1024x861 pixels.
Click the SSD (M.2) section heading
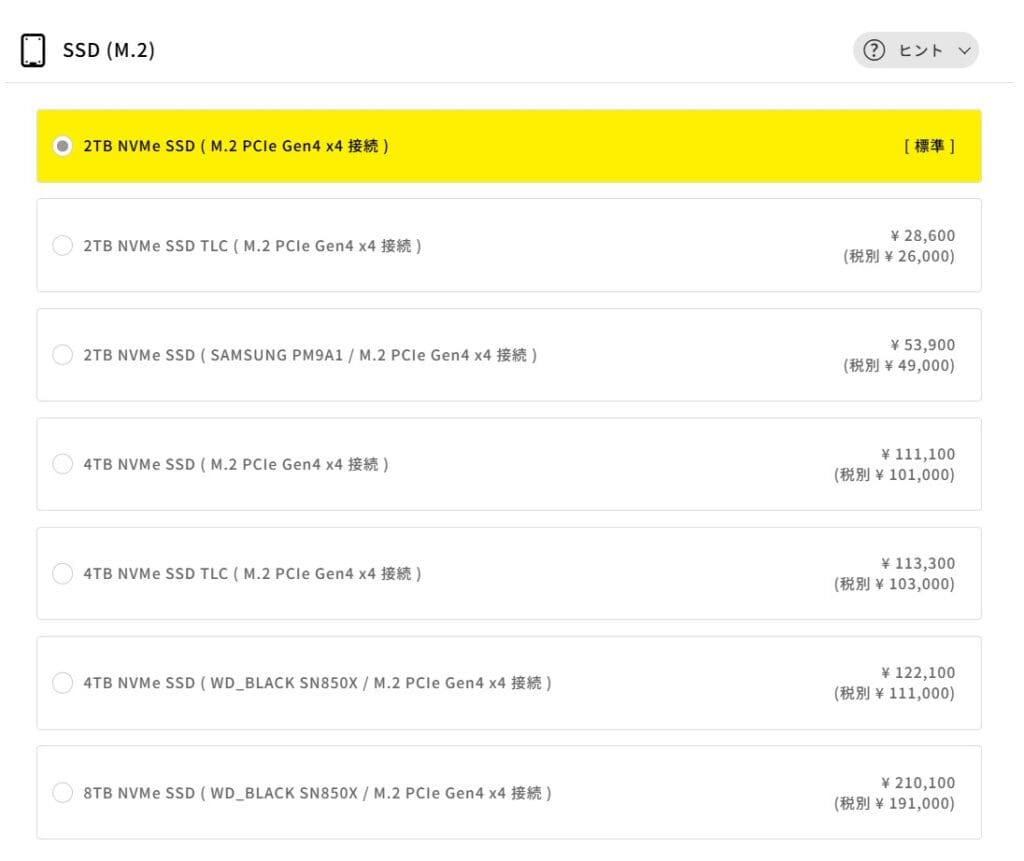109,51
